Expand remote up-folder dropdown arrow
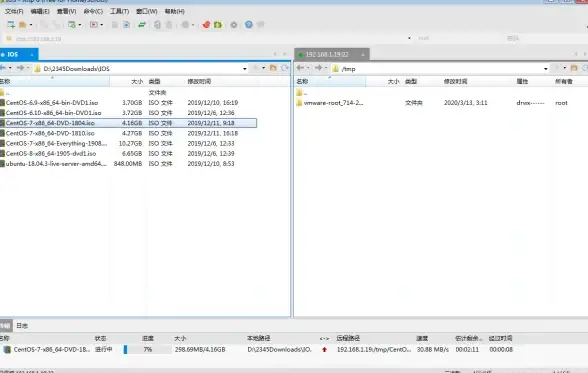Viewport: 588px width, 373px height. [x=565, y=68]
